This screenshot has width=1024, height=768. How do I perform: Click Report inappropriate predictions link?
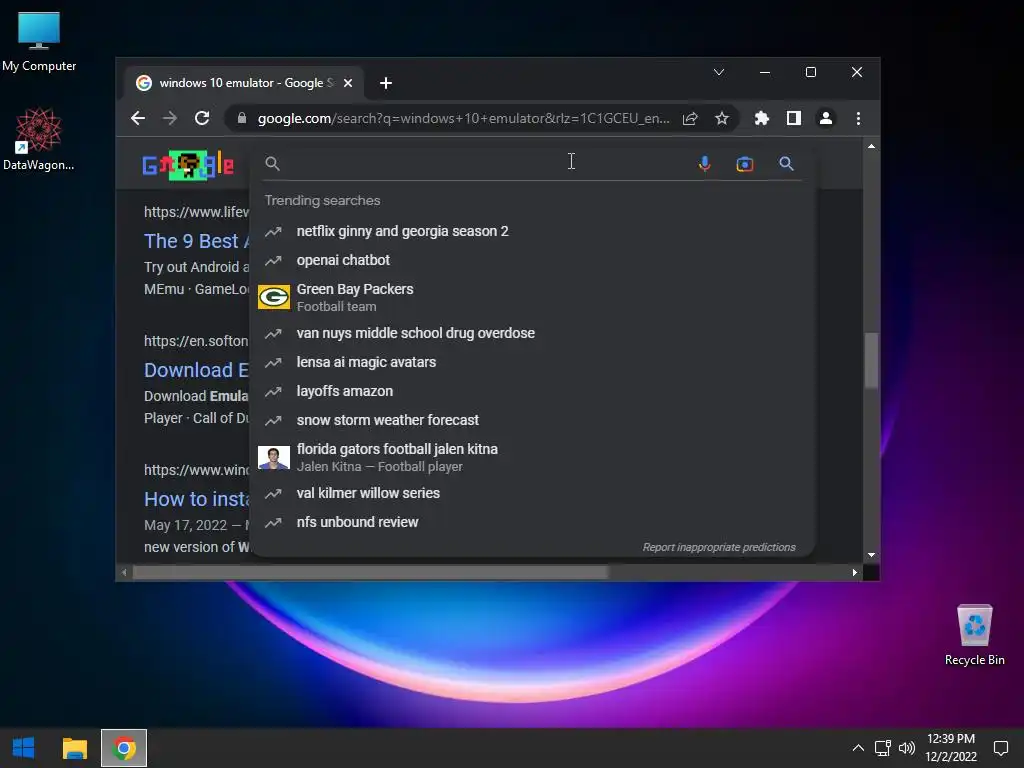coord(719,547)
